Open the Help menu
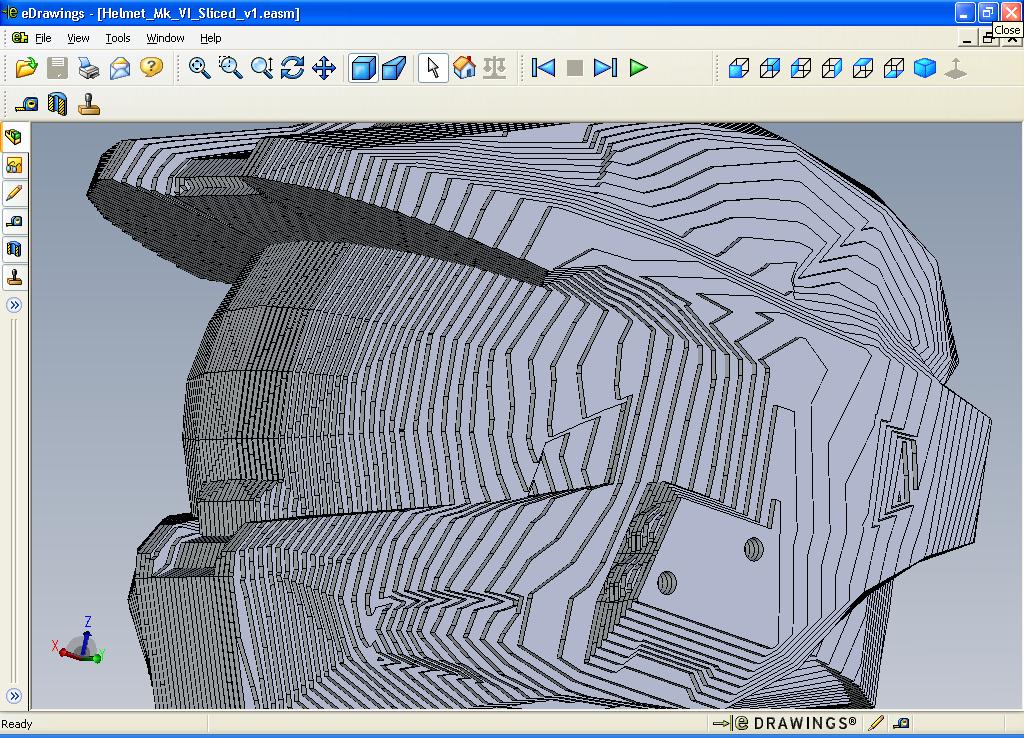This screenshot has height=738, width=1024. pos(210,38)
